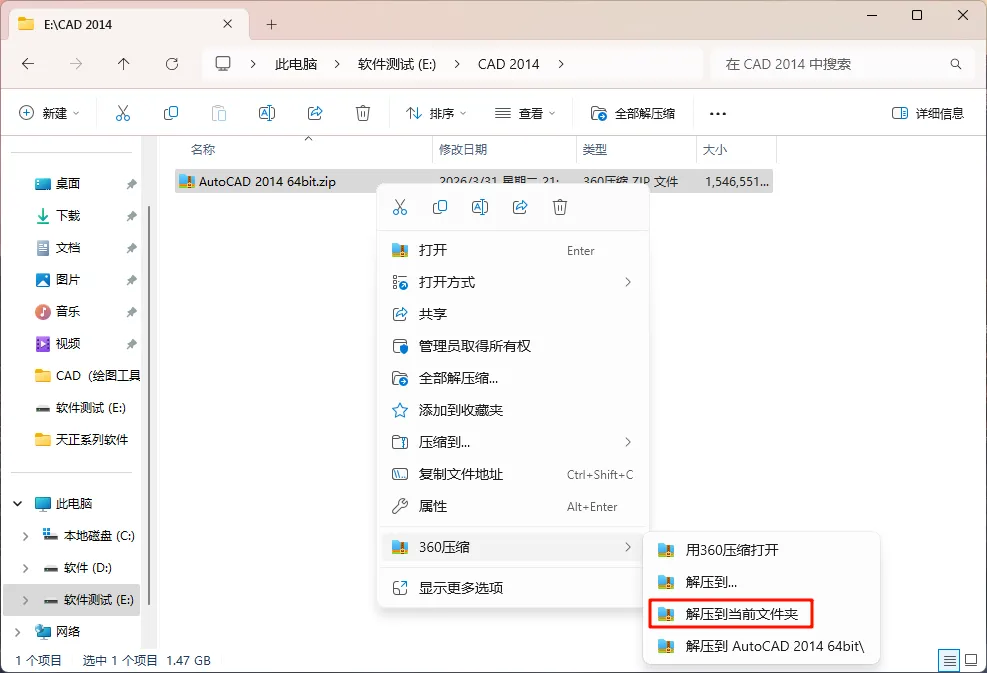Open the 打开方式 submenu
The width and height of the screenshot is (987, 673).
click(512, 282)
